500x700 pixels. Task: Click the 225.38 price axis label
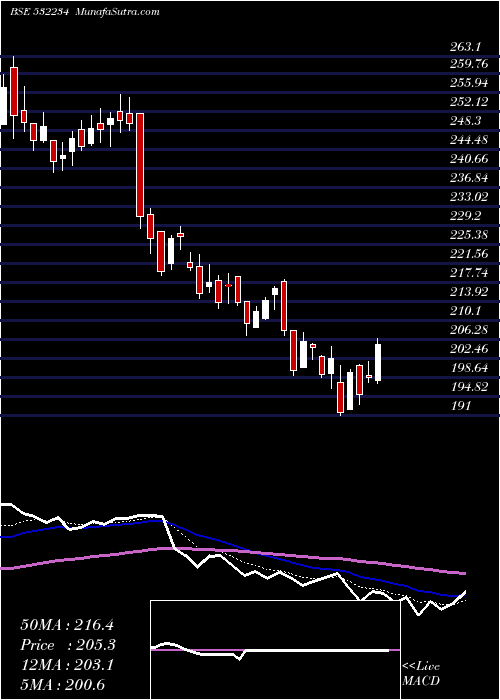(469, 235)
